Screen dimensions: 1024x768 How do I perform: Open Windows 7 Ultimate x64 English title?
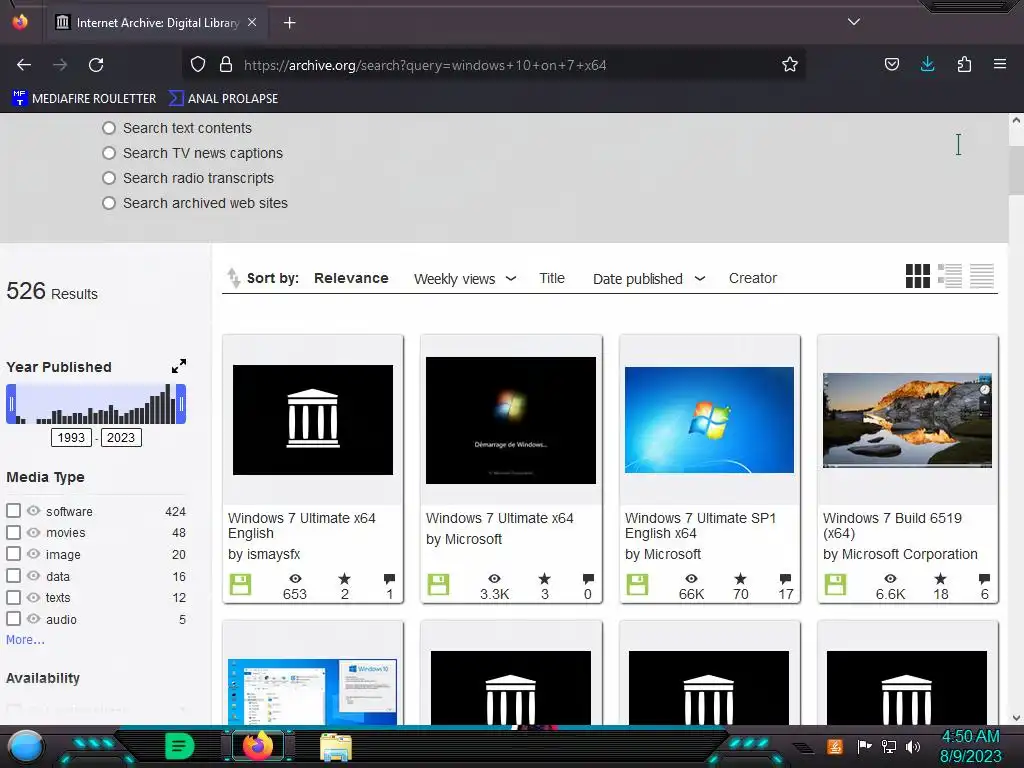click(302, 526)
